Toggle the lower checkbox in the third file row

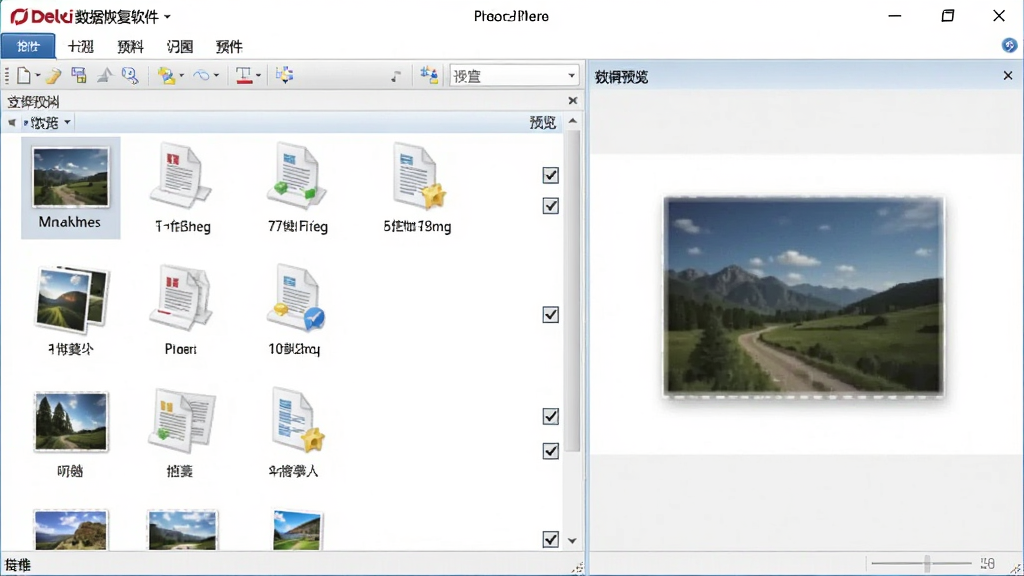(551, 451)
